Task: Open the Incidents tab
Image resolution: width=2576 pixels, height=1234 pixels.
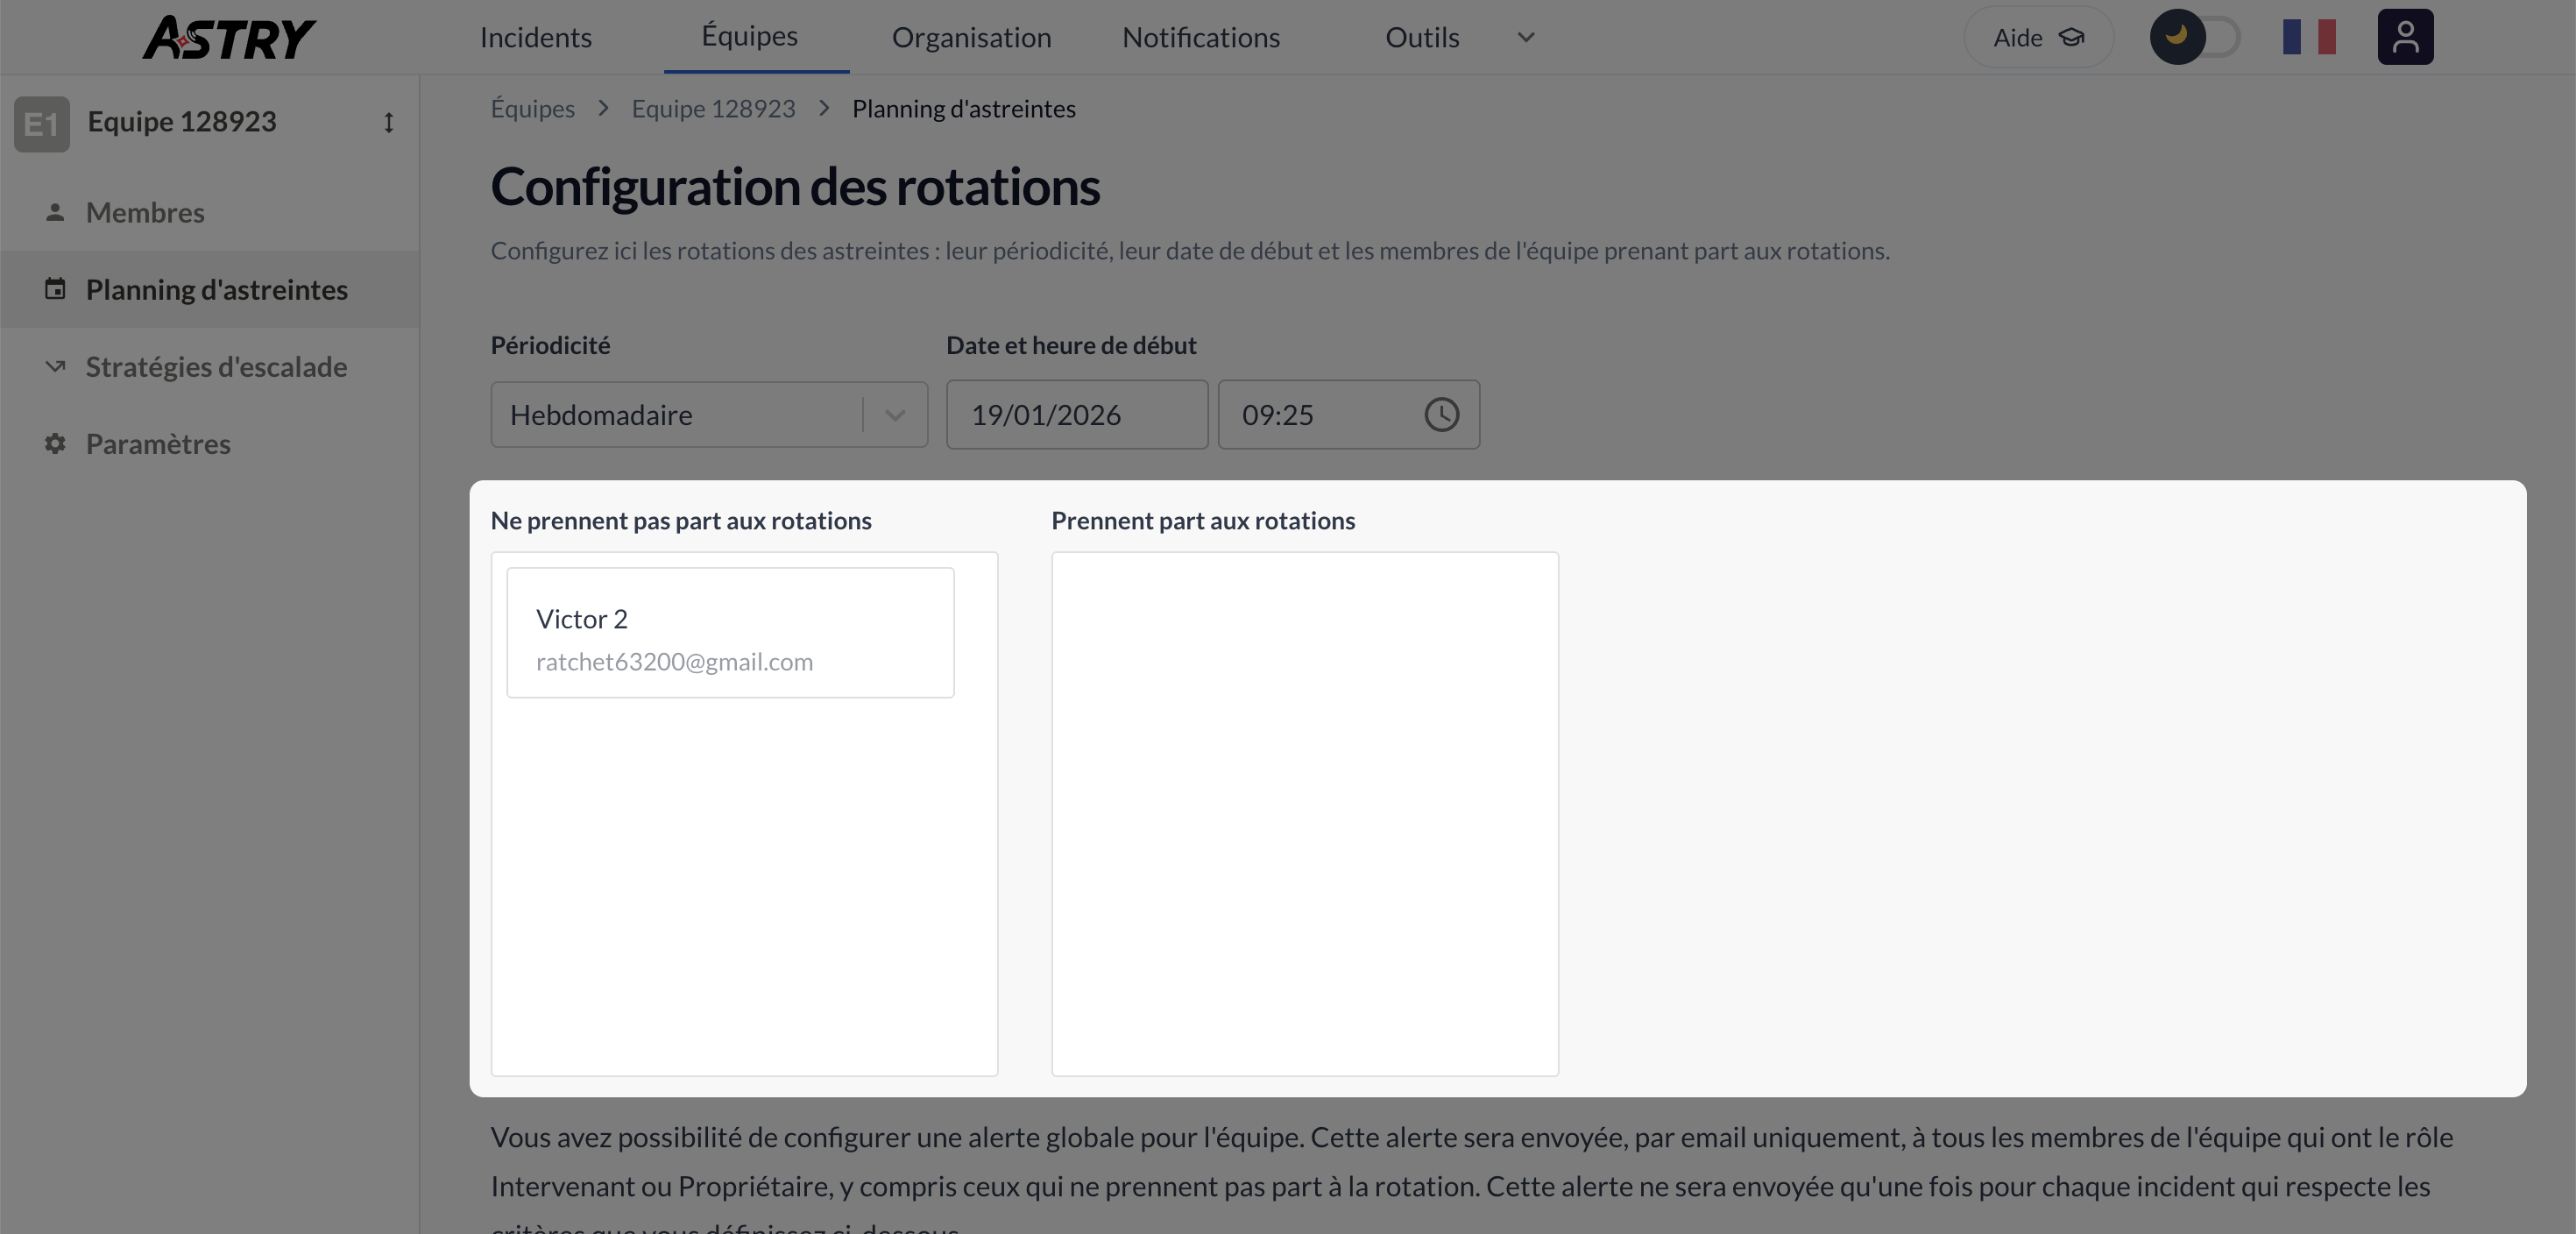Action: tap(536, 38)
